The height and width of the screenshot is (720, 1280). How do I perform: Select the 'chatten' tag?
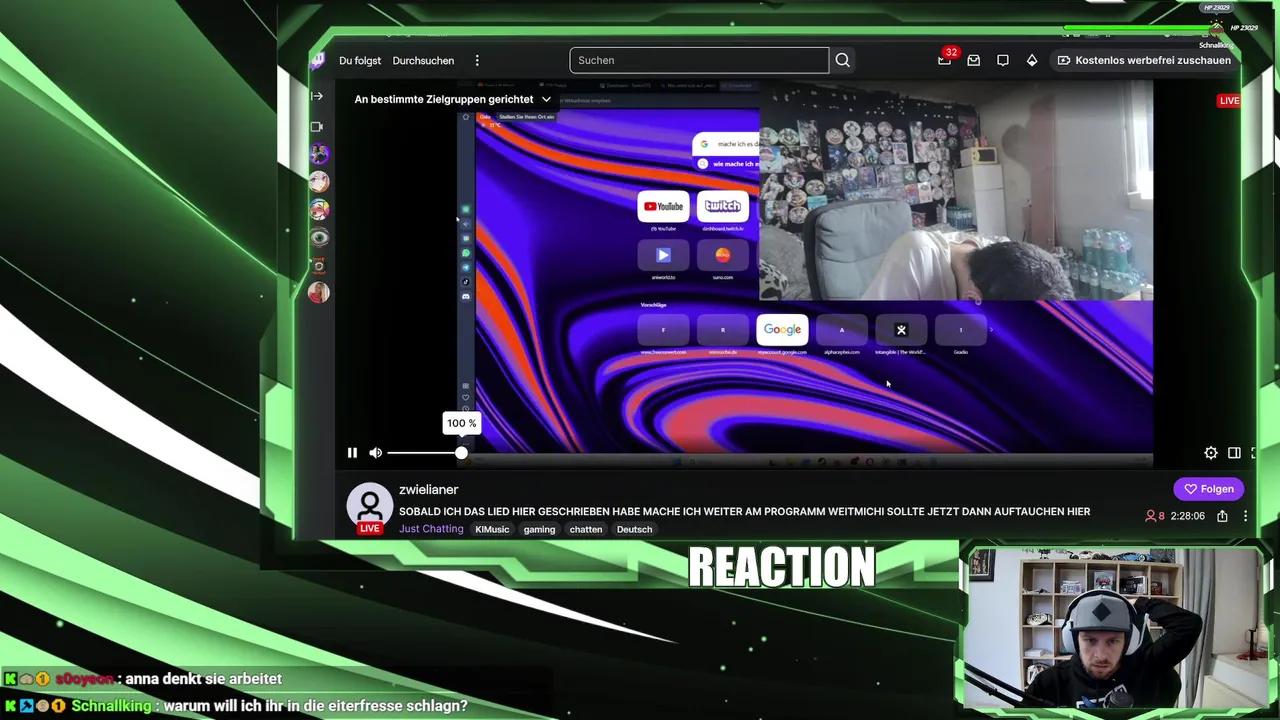[586, 529]
